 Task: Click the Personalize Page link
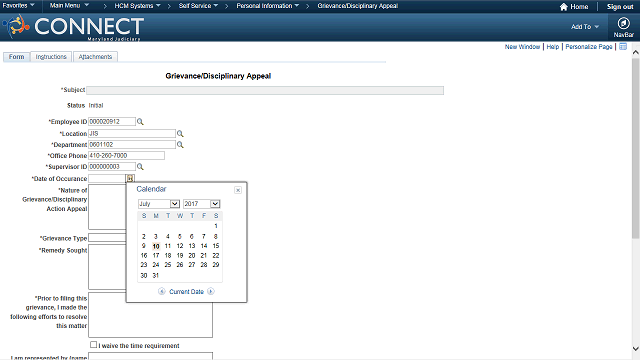[589, 47]
